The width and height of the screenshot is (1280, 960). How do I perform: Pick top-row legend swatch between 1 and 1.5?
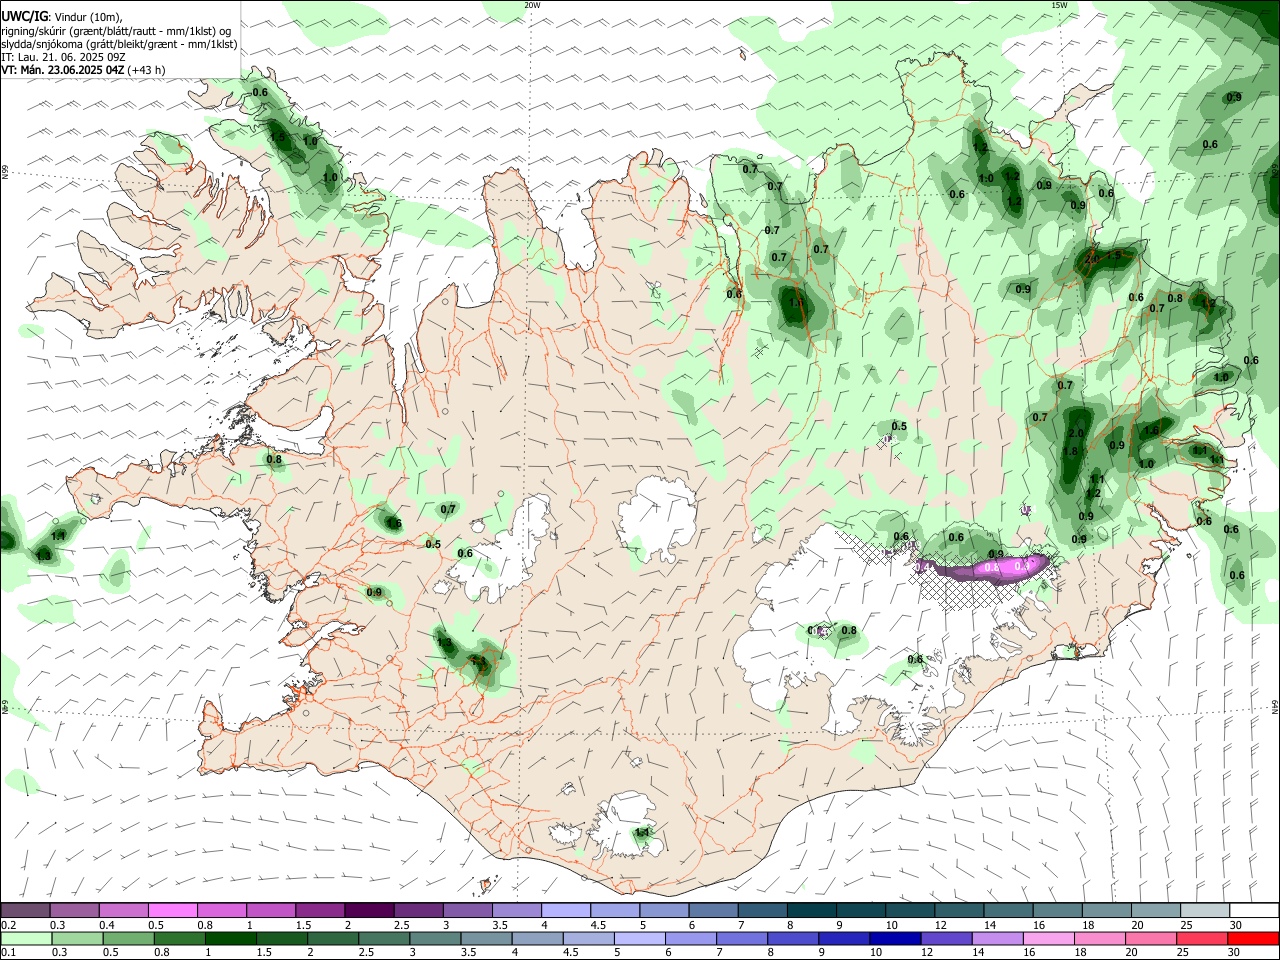tap(270, 911)
